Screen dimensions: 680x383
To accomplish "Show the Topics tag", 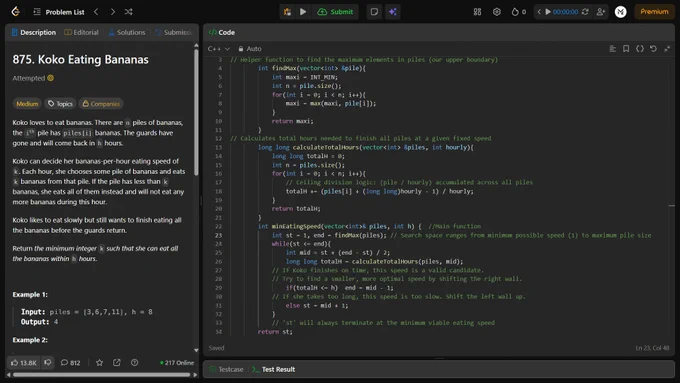I will [x=60, y=104].
